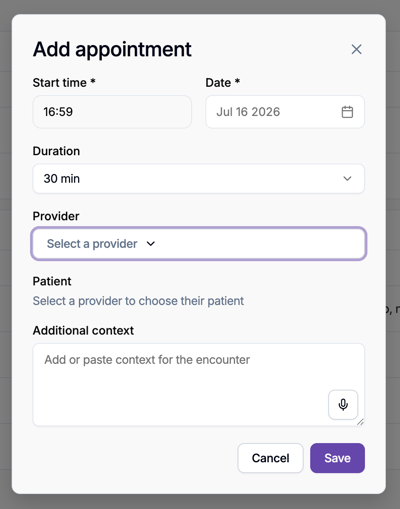Click into the Additional context text area

point(199,385)
